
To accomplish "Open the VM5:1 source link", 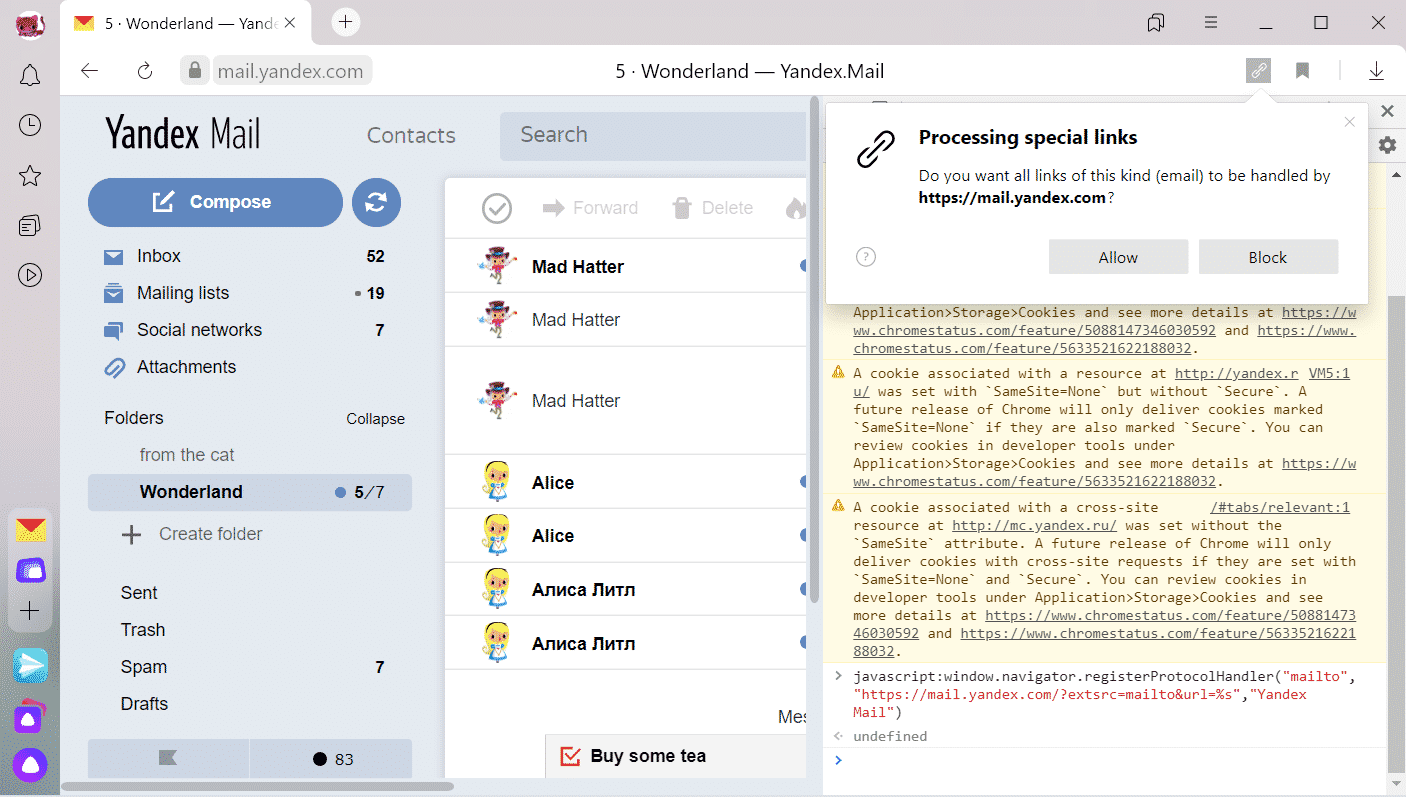I will tap(1329, 373).
